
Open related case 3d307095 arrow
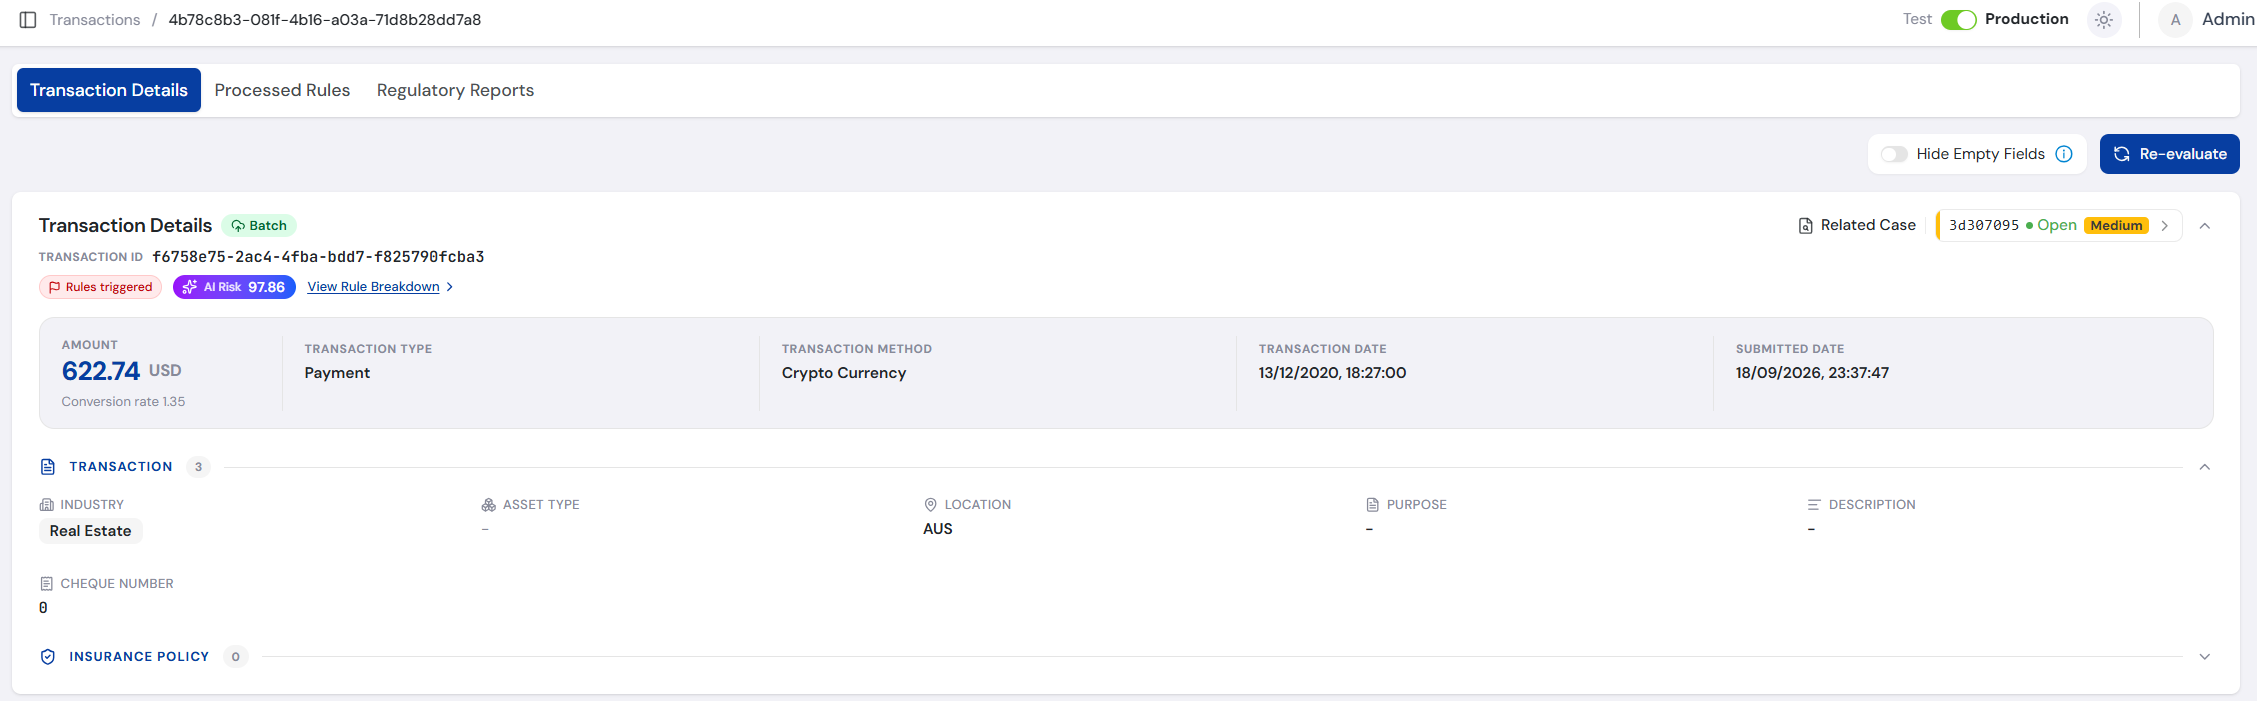[x=2165, y=226]
